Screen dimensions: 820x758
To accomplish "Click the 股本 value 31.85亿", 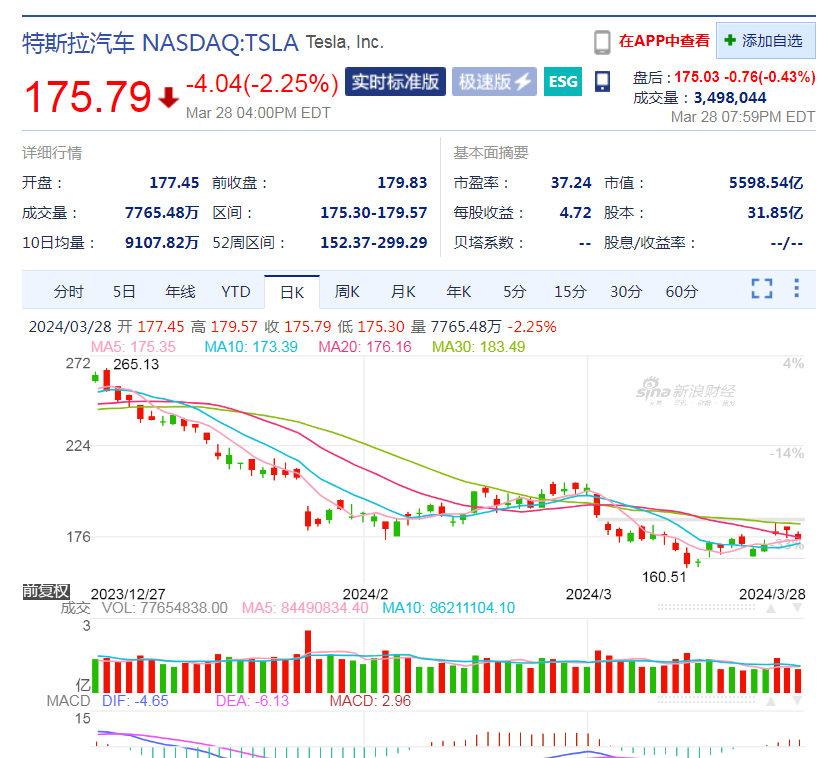I will pos(775,213).
